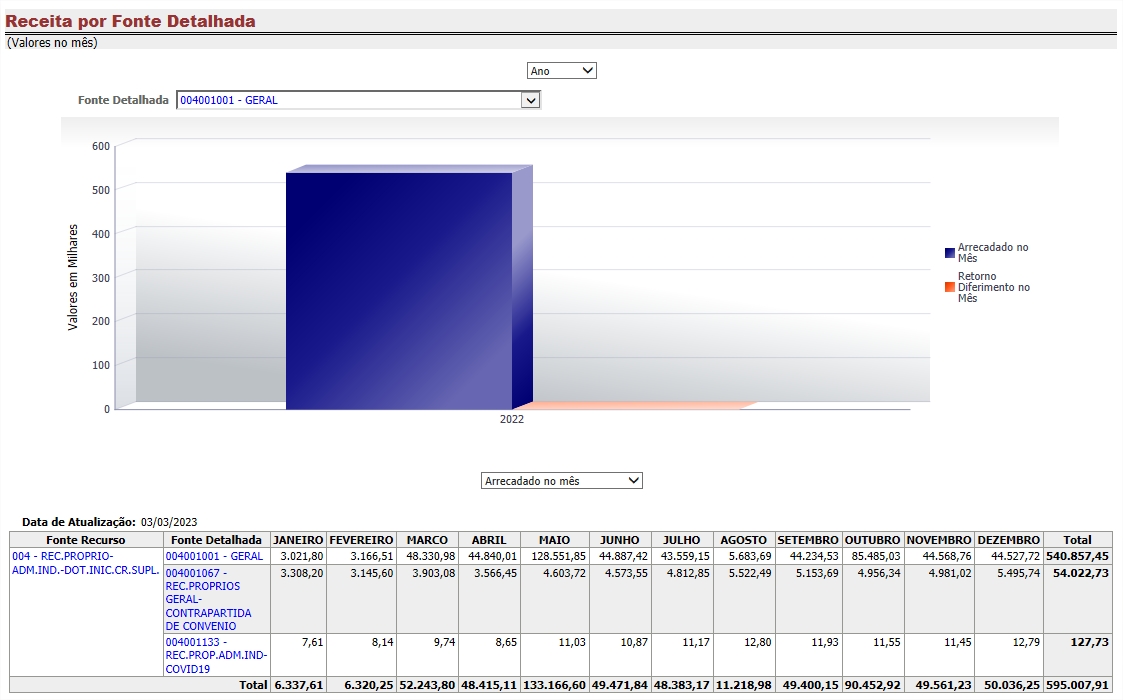The width and height of the screenshot is (1123, 700).
Task: Click the Fonte Detalhada table header
Action: (x=217, y=540)
